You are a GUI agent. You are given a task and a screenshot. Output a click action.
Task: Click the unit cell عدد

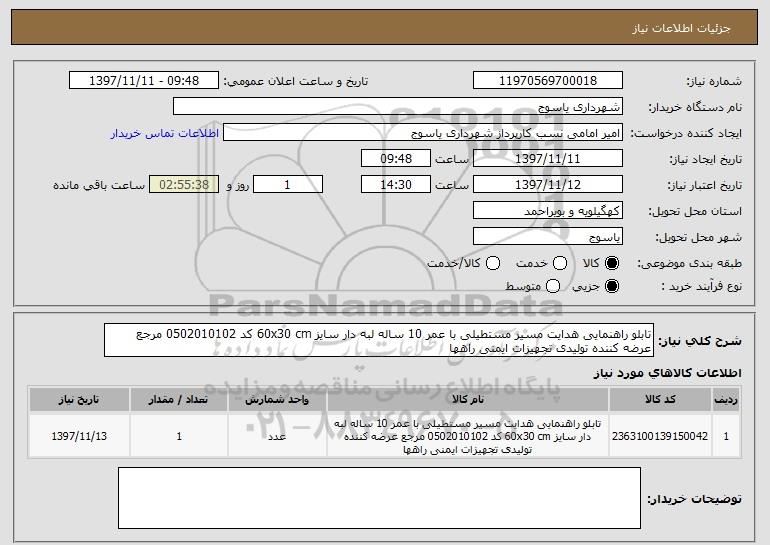[277, 436]
